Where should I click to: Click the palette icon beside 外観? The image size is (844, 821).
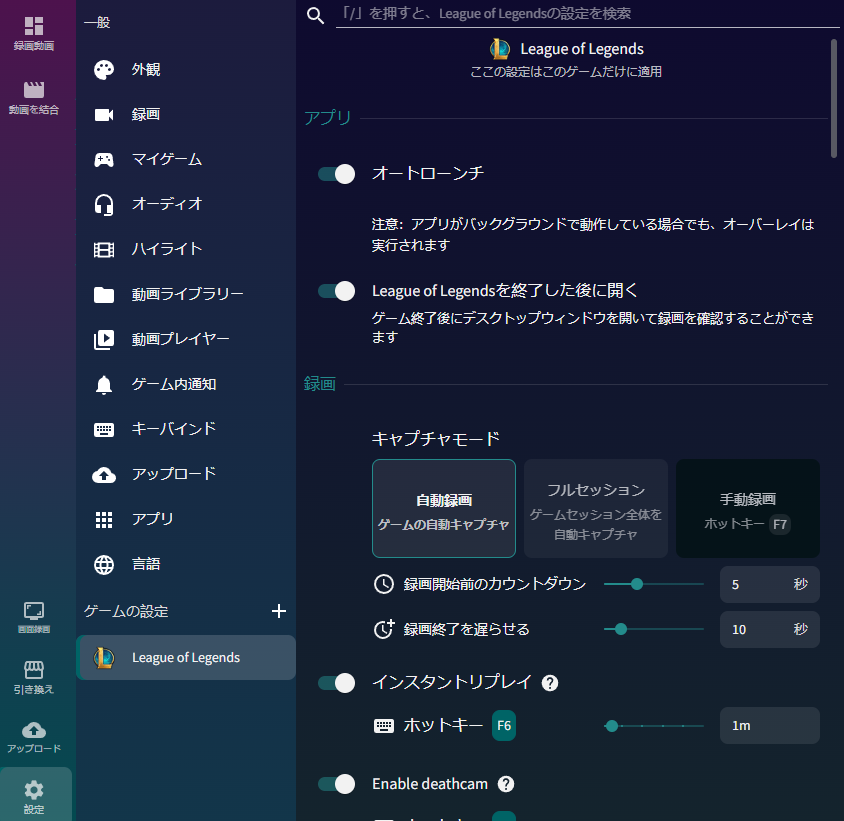pos(104,69)
